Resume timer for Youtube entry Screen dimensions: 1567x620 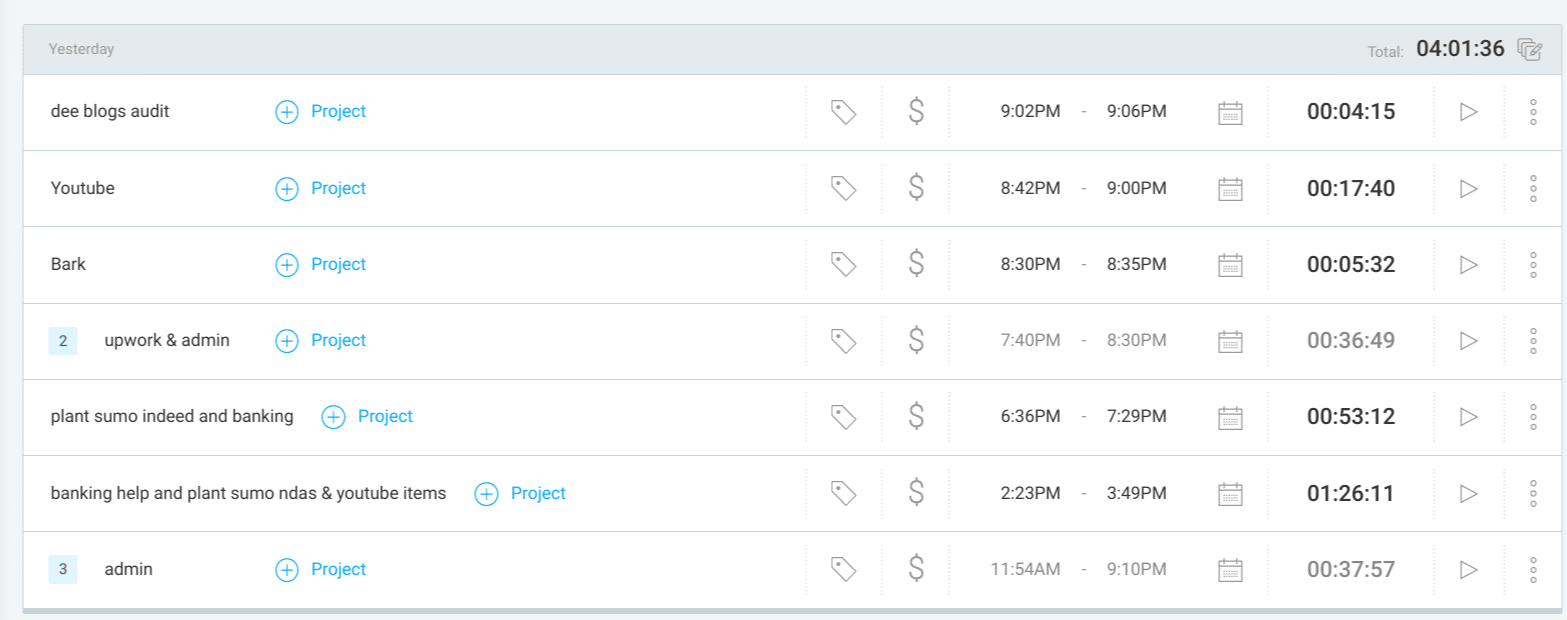pyautogui.click(x=1468, y=188)
